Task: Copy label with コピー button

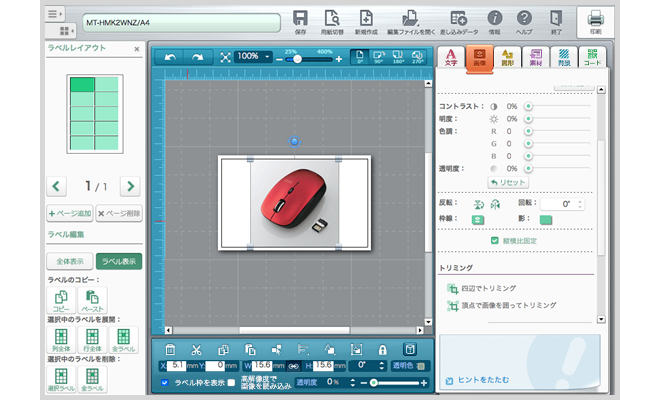Action: 61,300
